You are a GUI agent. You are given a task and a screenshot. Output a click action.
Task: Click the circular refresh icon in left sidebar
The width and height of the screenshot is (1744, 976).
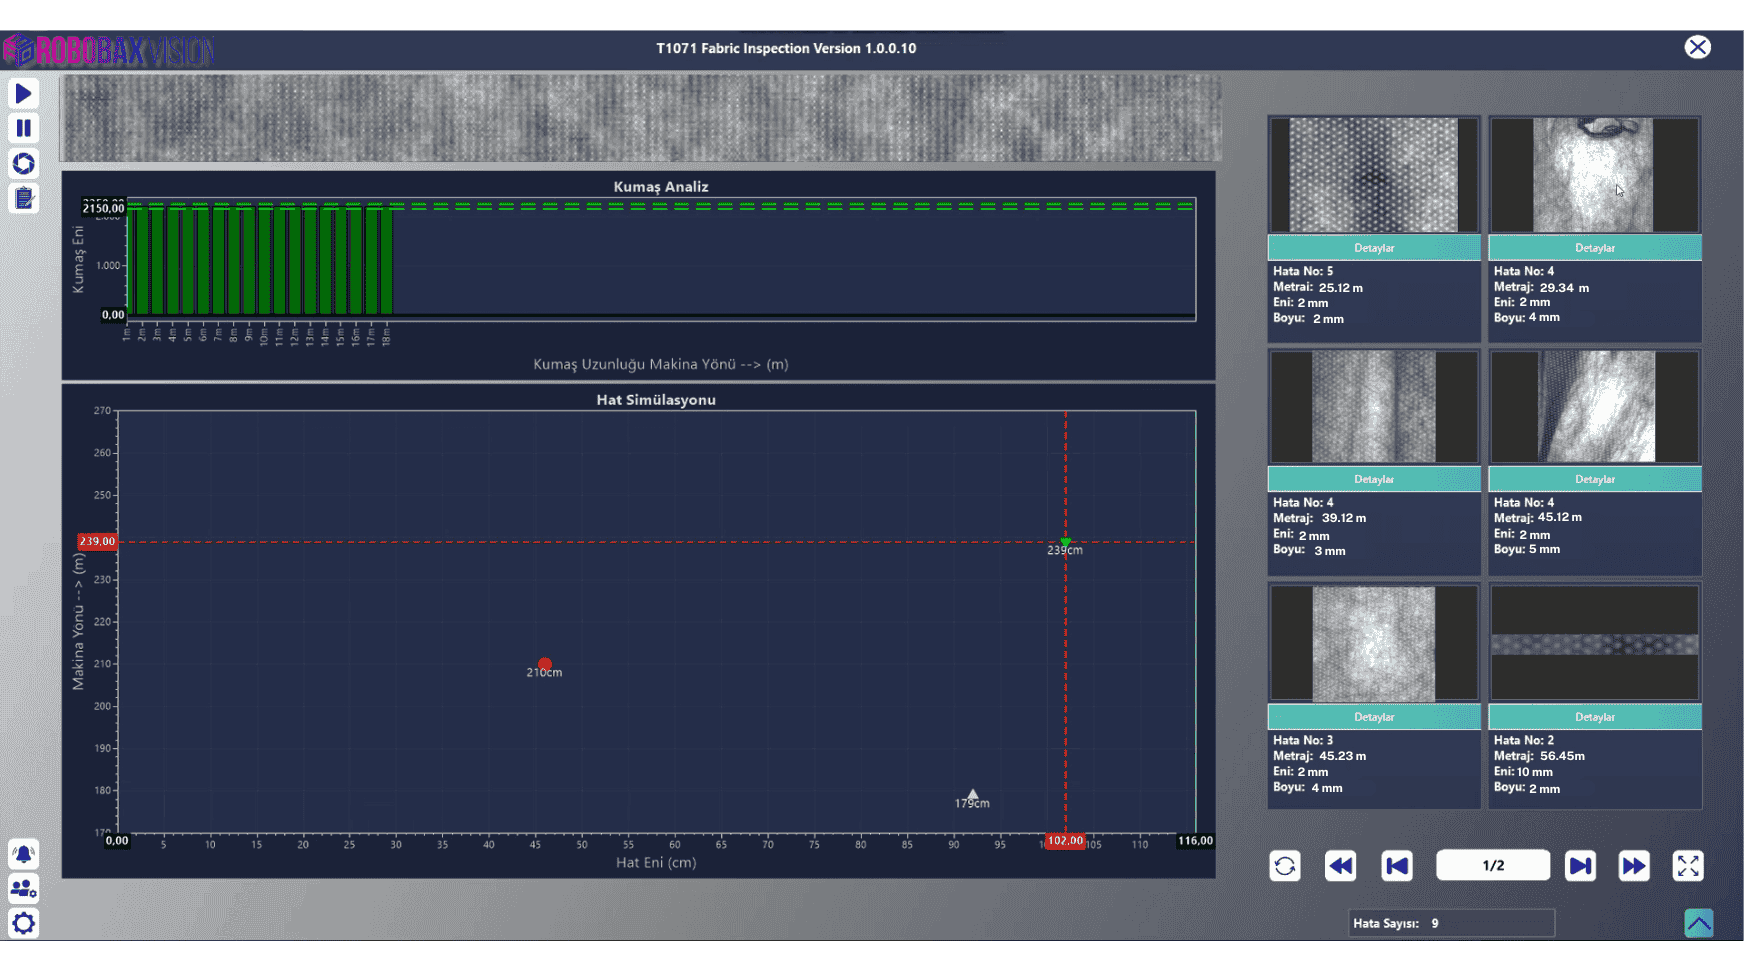[24, 163]
